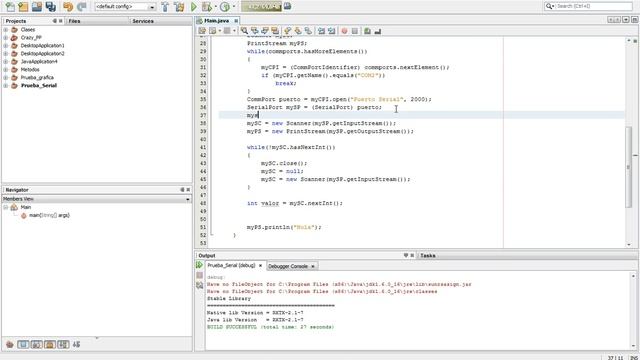This screenshot has height=360, width=640.
Task: Click the Uncomment editor toolbar icon
Action: [378, 31]
